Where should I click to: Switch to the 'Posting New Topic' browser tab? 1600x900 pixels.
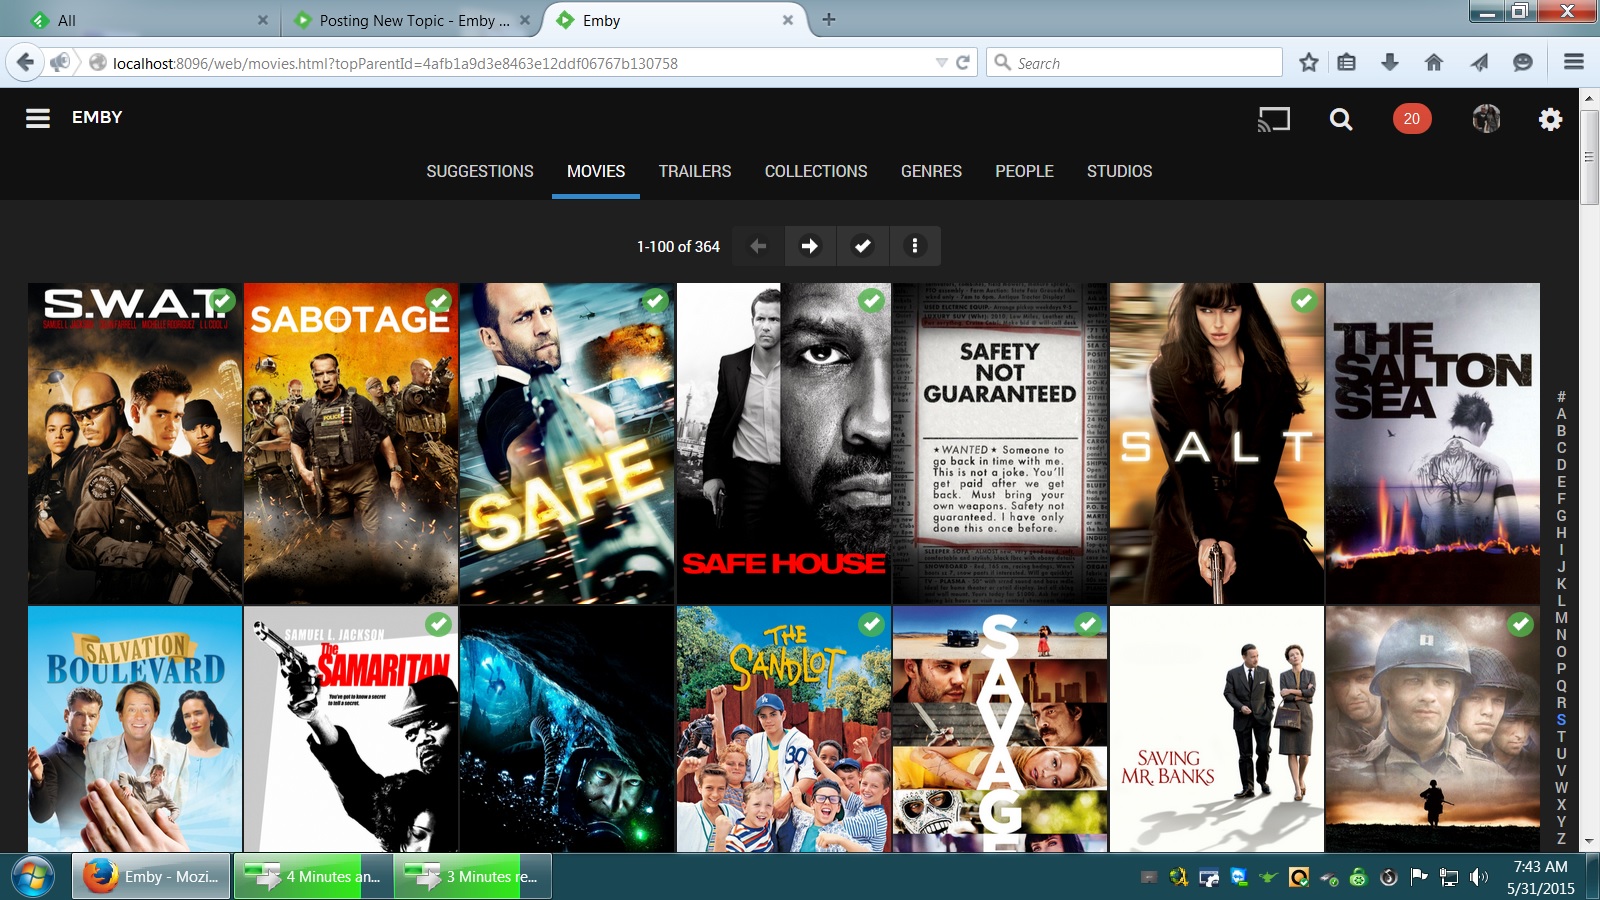click(413, 20)
